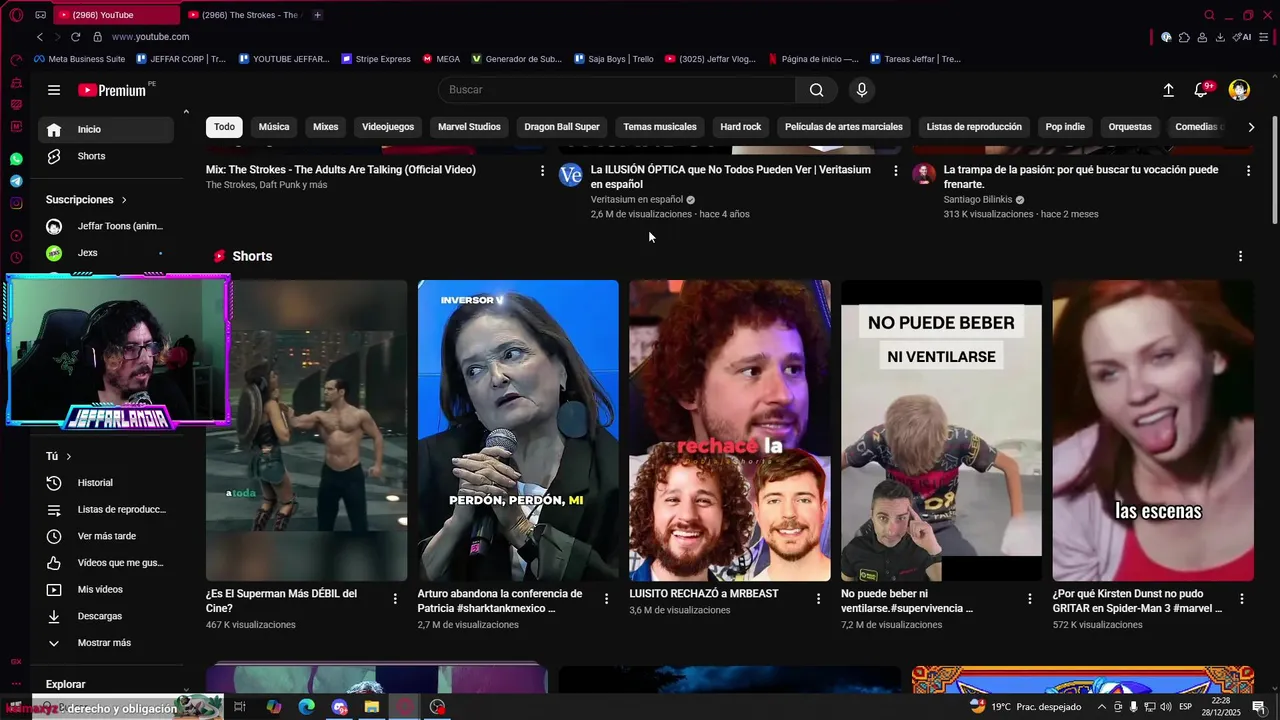The height and width of the screenshot is (720, 1280).
Task: Open Videos que me gustan
Action: (x=106, y=563)
